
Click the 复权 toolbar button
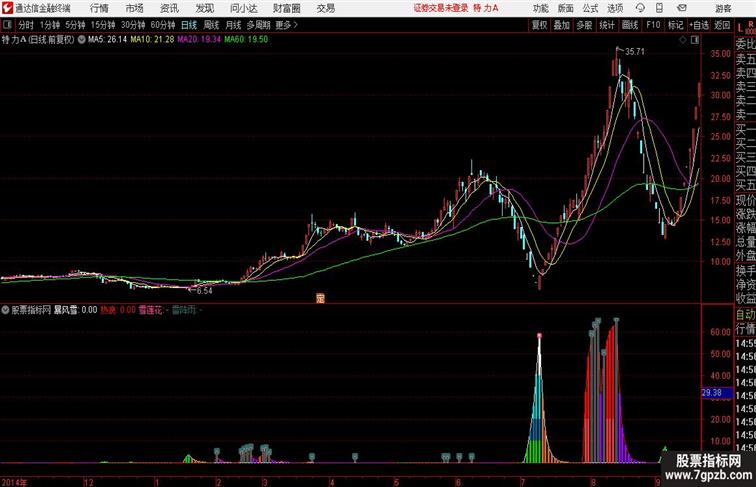(539, 25)
